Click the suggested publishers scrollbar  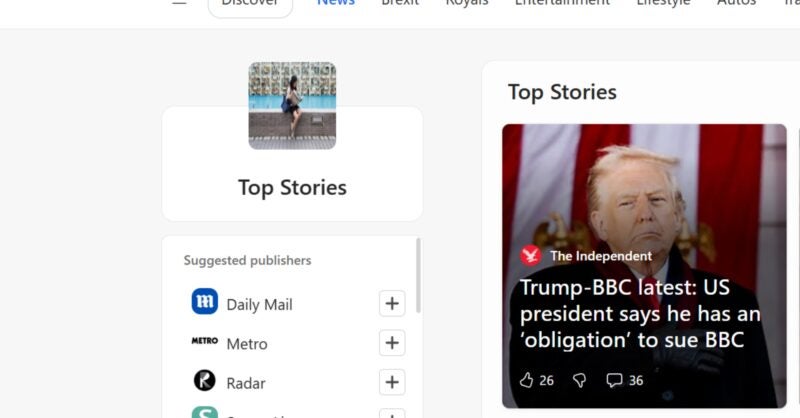tap(418, 275)
